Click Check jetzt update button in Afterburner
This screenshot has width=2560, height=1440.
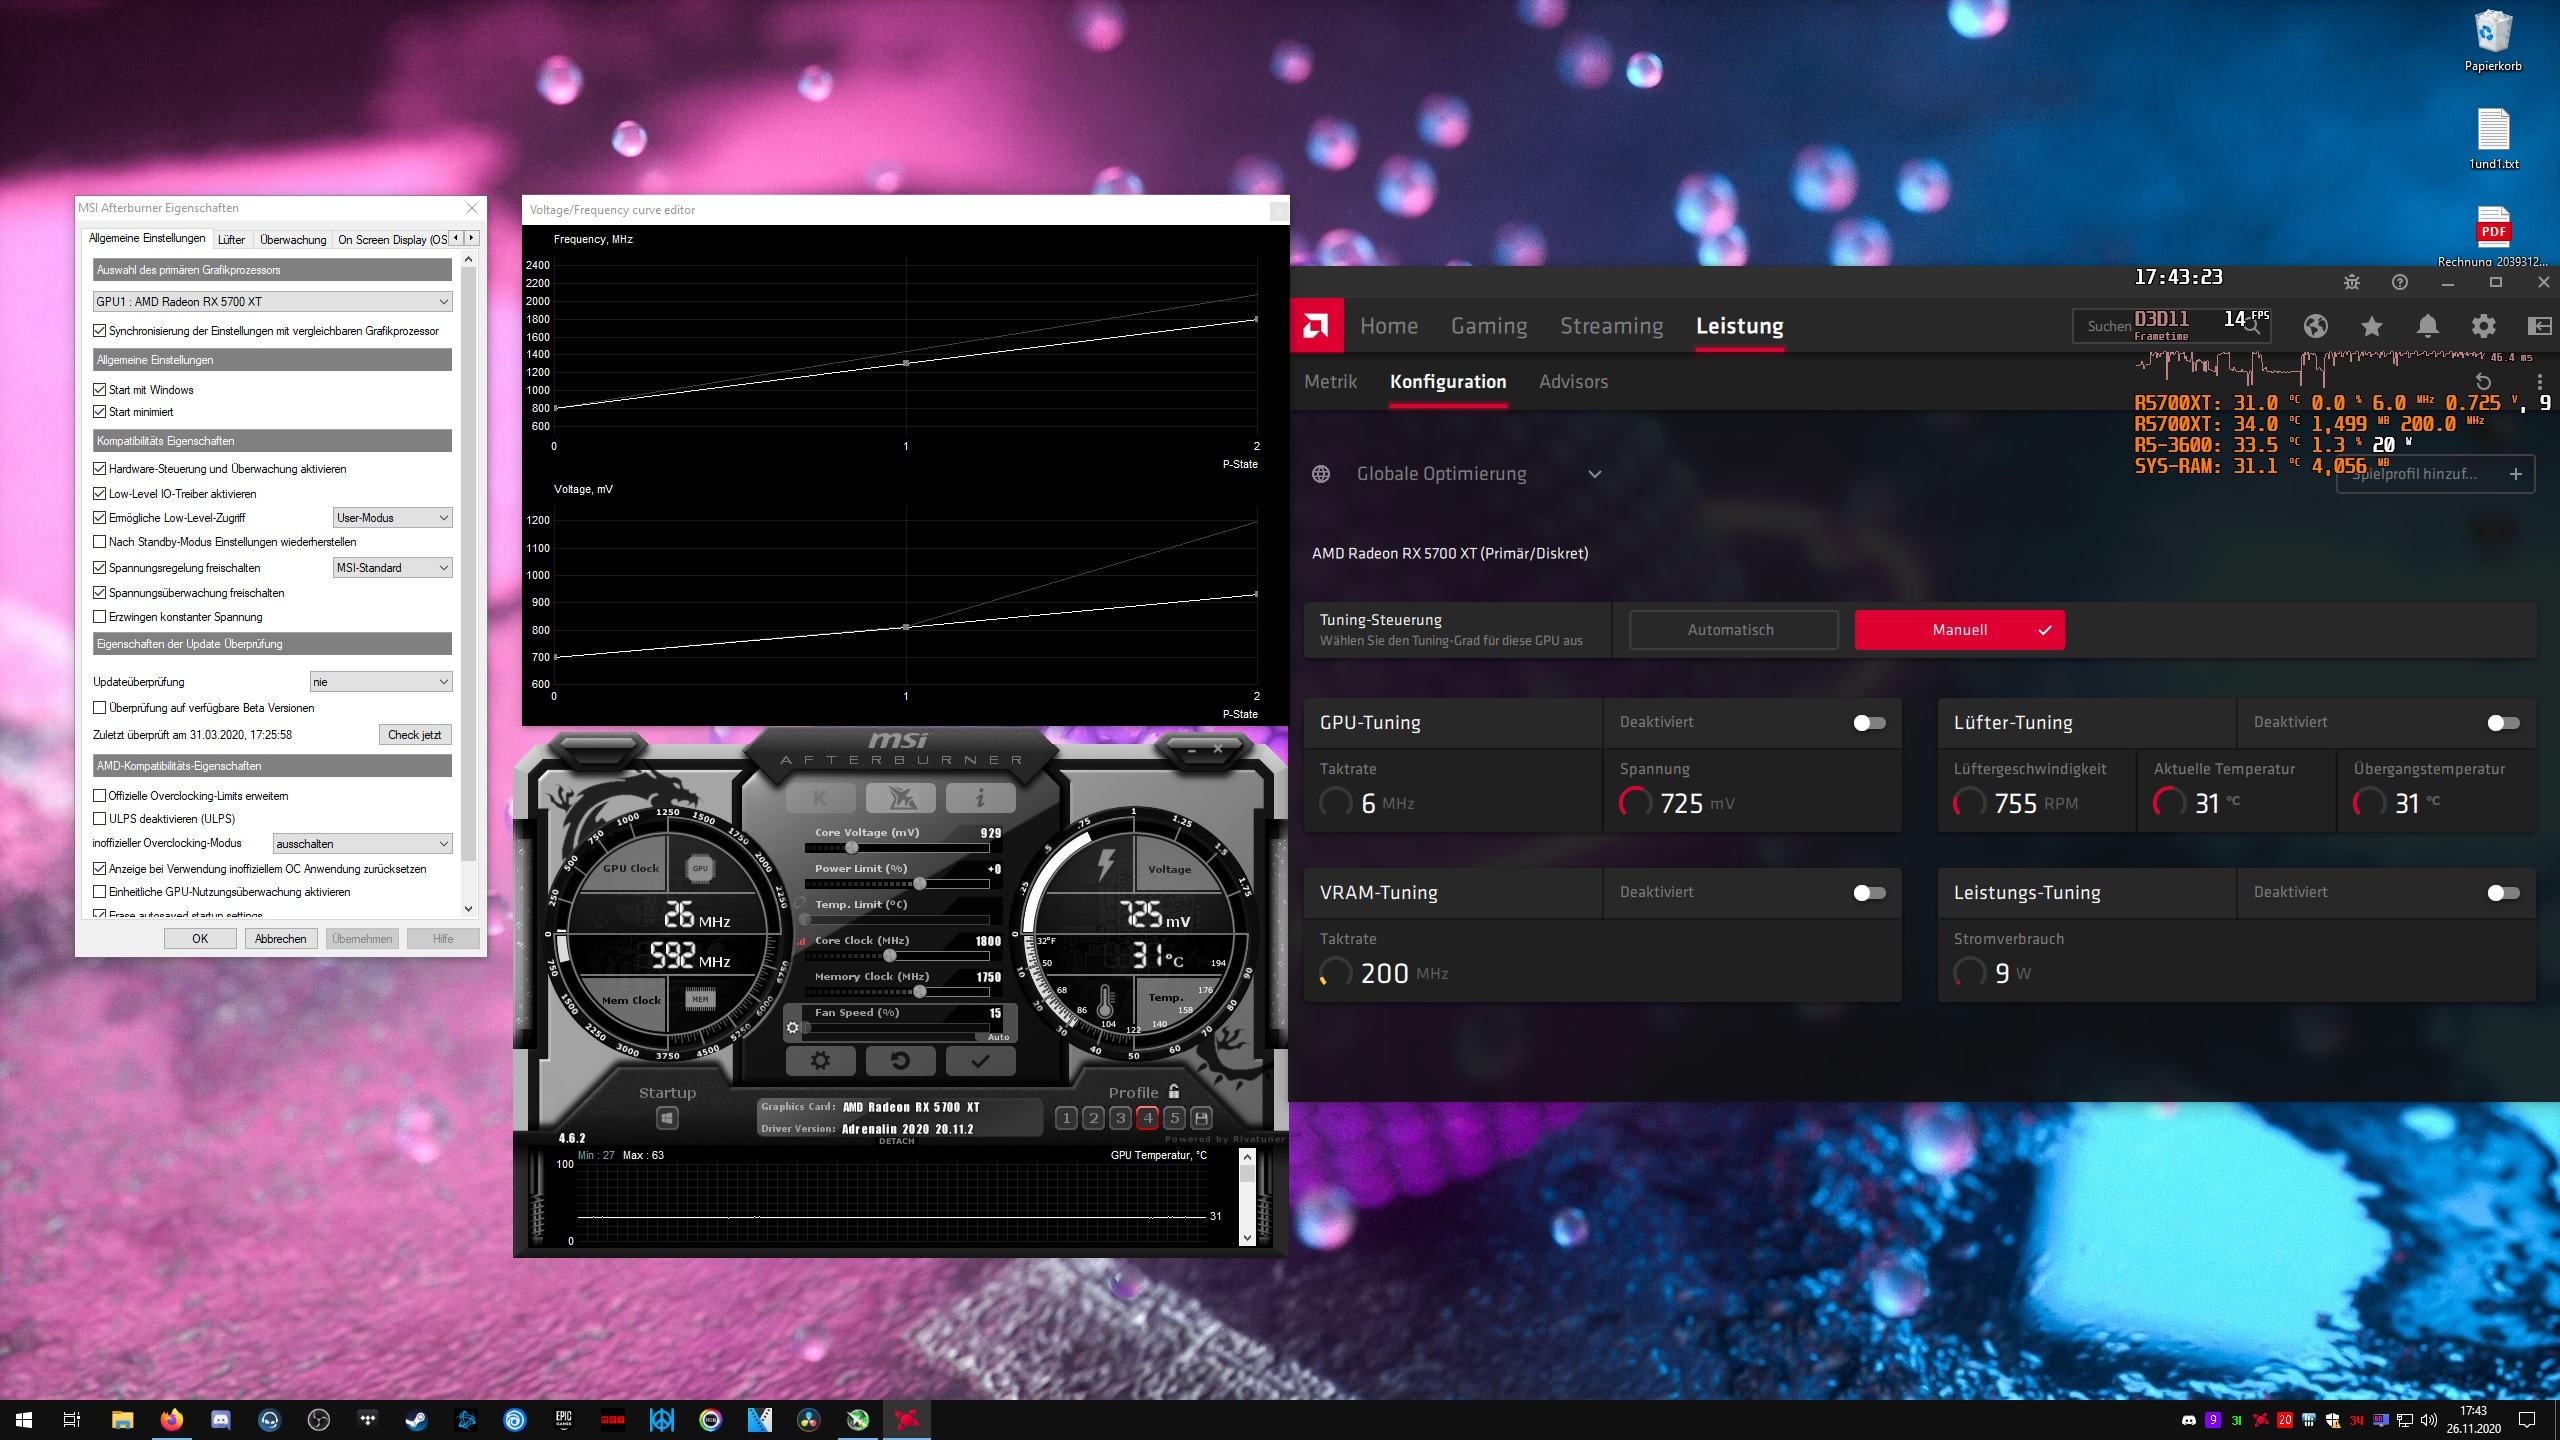[417, 735]
